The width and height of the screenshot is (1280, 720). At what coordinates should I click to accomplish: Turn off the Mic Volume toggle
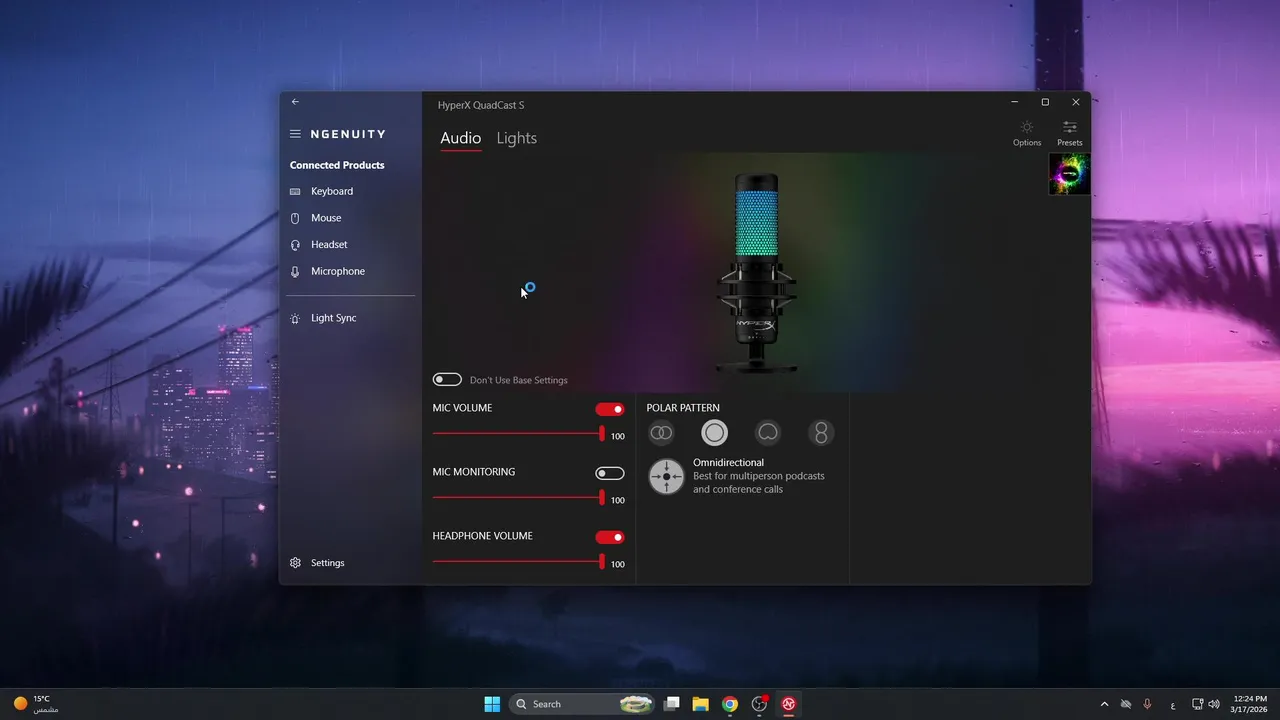pos(610,409)
